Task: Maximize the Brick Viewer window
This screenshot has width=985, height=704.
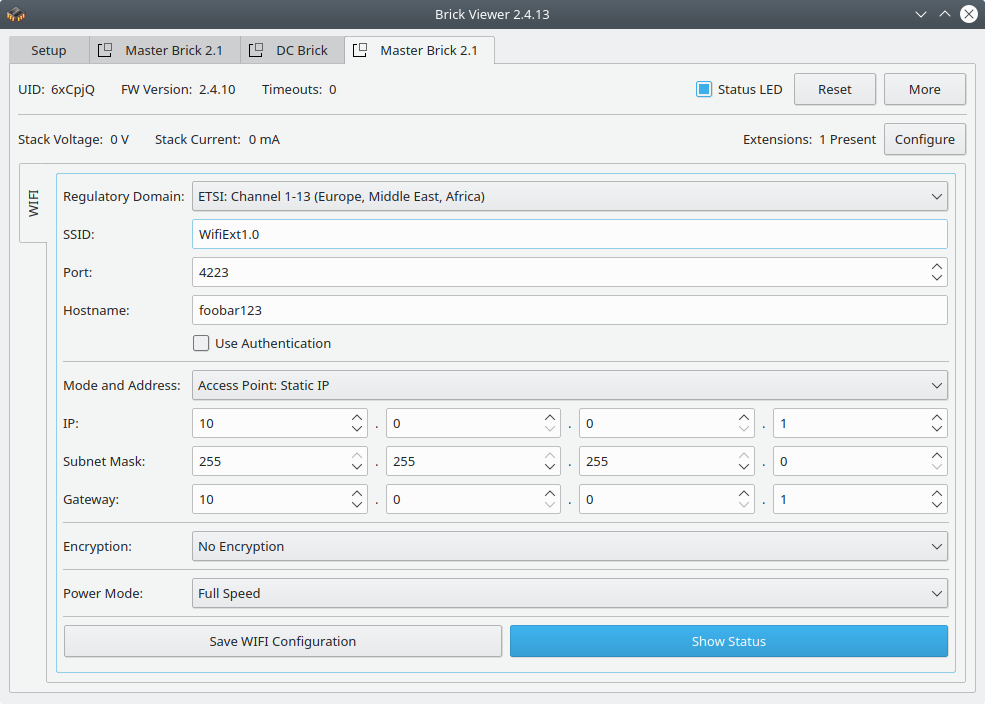Action: pyautogui.click(x=945, y=14)
